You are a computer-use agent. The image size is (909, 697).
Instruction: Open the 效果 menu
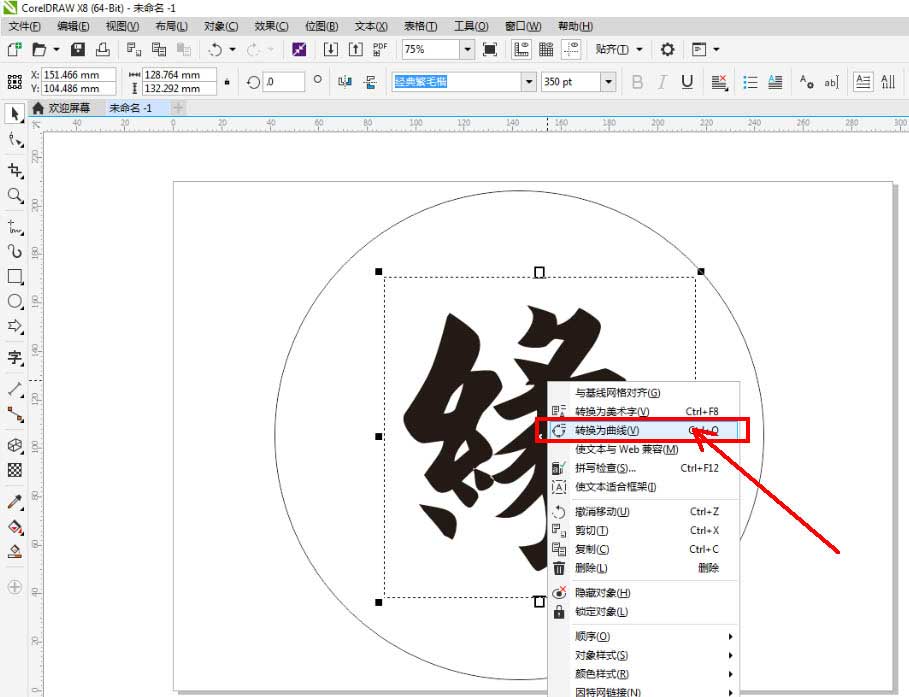[271, 26]
